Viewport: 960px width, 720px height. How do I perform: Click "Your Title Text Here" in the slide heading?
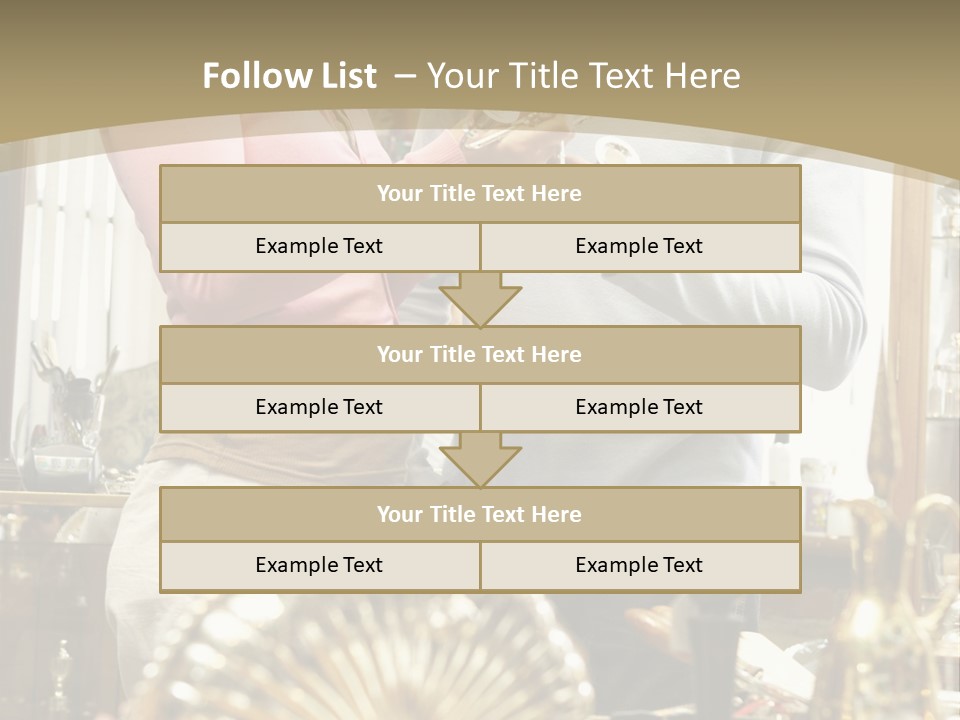[583, 76]
